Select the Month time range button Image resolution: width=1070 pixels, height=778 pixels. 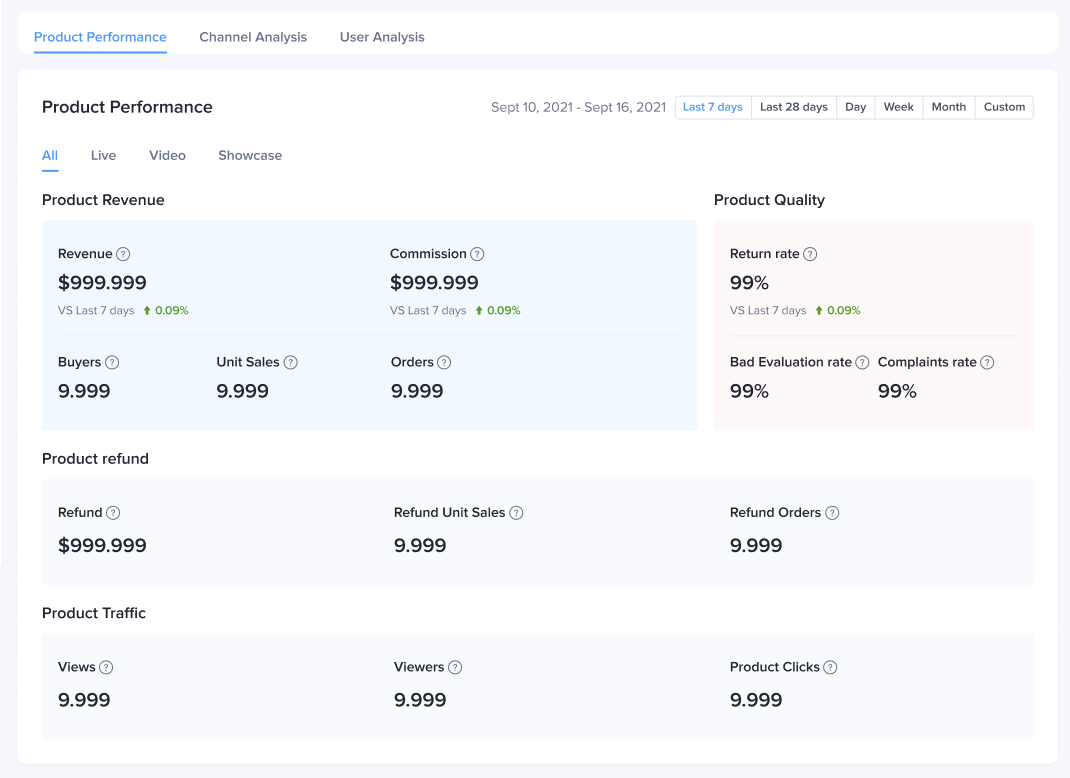coord(948,107)
